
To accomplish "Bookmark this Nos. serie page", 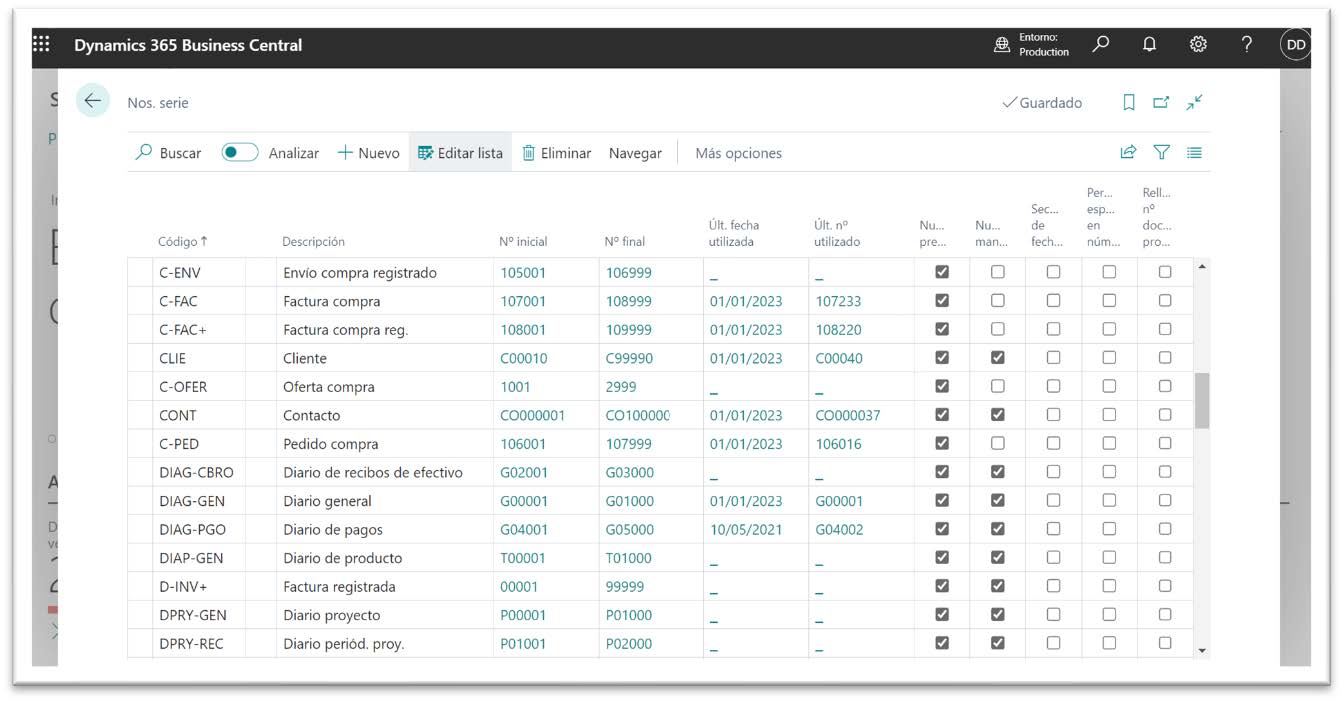I will 1129,102.
